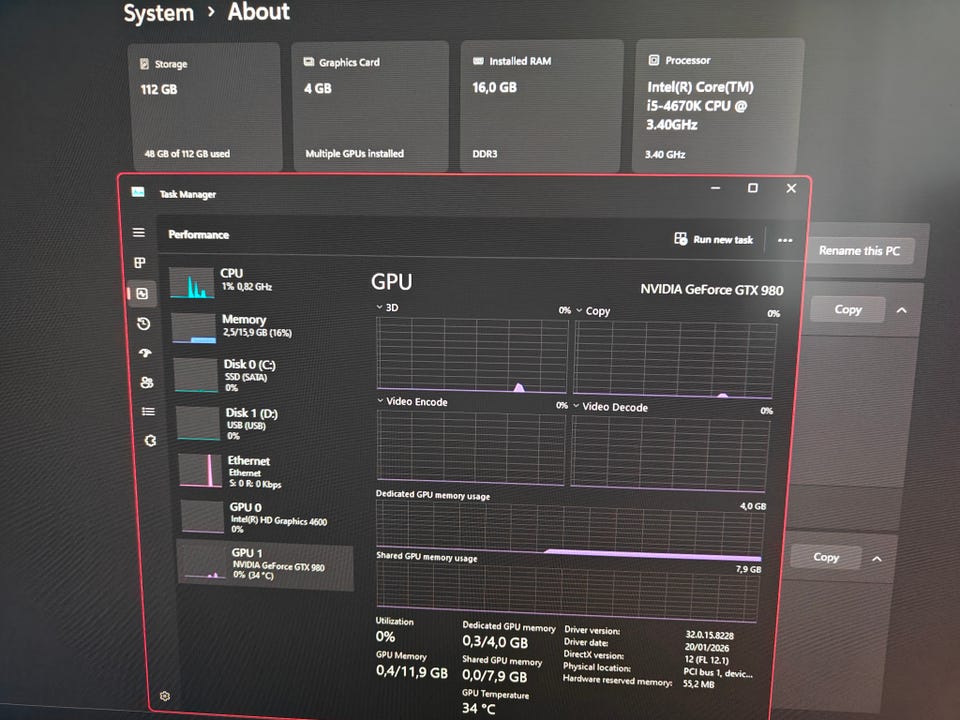Open Users page icon in sidebar

click(147, 383)
